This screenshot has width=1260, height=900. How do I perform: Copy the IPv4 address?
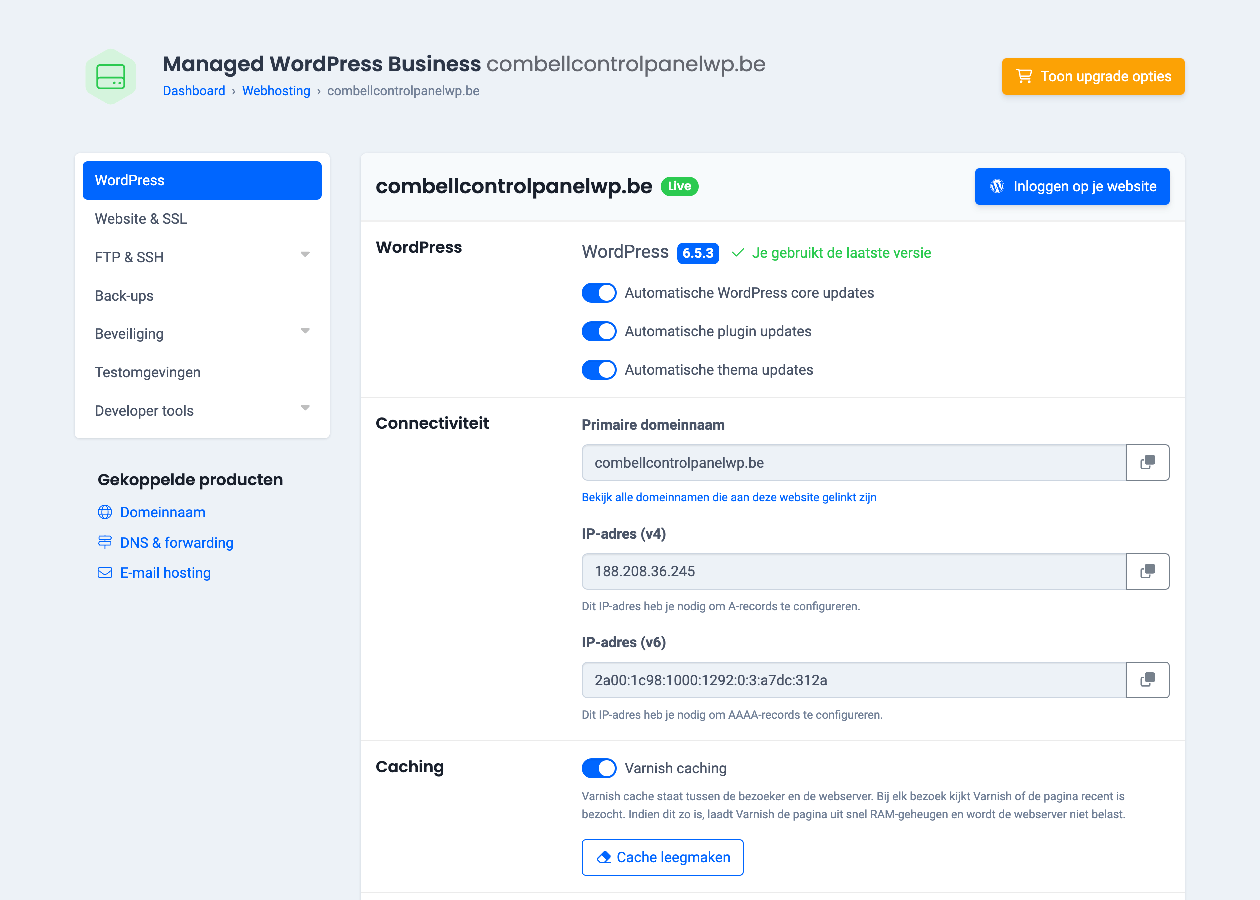pos(1148,572)
